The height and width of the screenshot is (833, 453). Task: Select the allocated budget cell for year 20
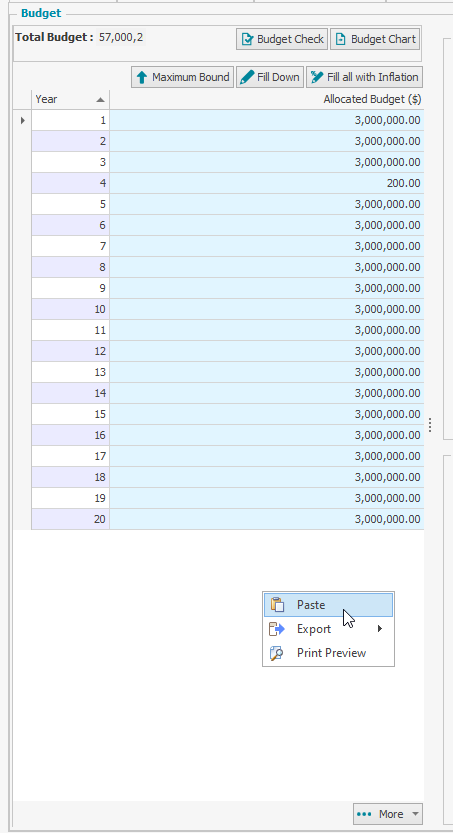pos(267,519)
